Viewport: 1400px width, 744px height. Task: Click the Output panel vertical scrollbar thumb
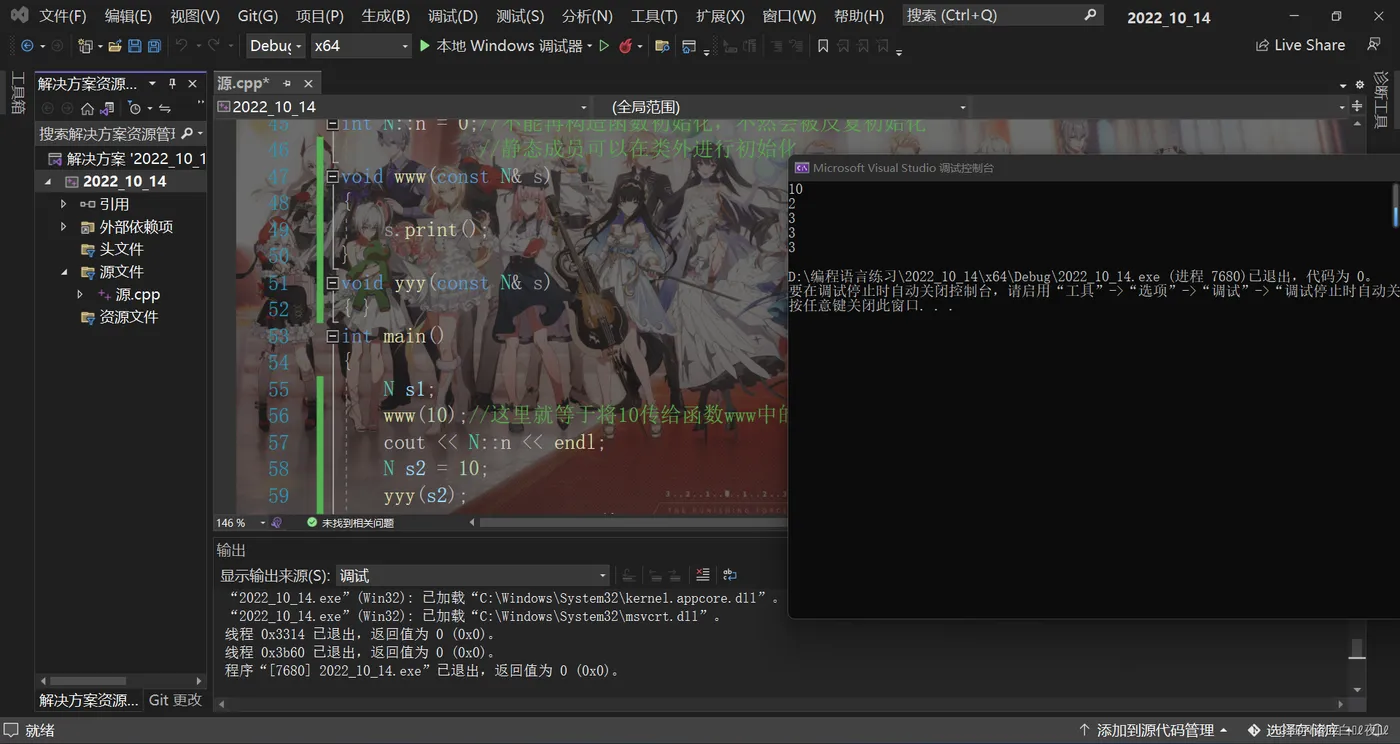1357,650
